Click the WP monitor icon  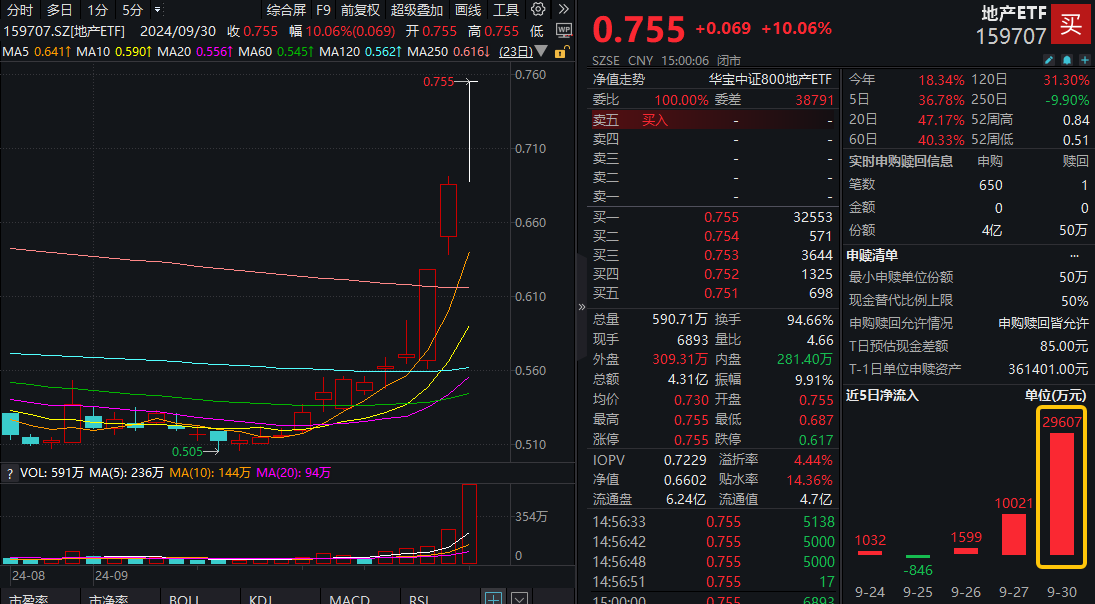(564, 31)
